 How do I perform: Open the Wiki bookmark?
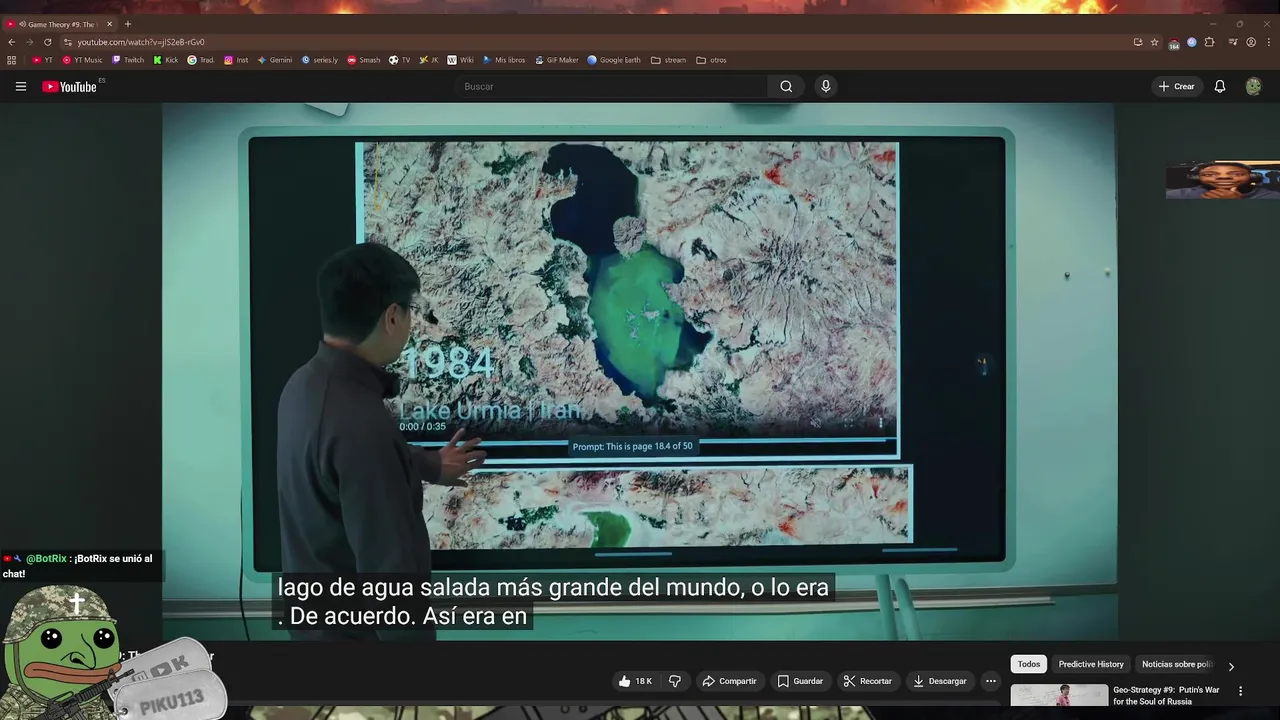click(460, 60)
